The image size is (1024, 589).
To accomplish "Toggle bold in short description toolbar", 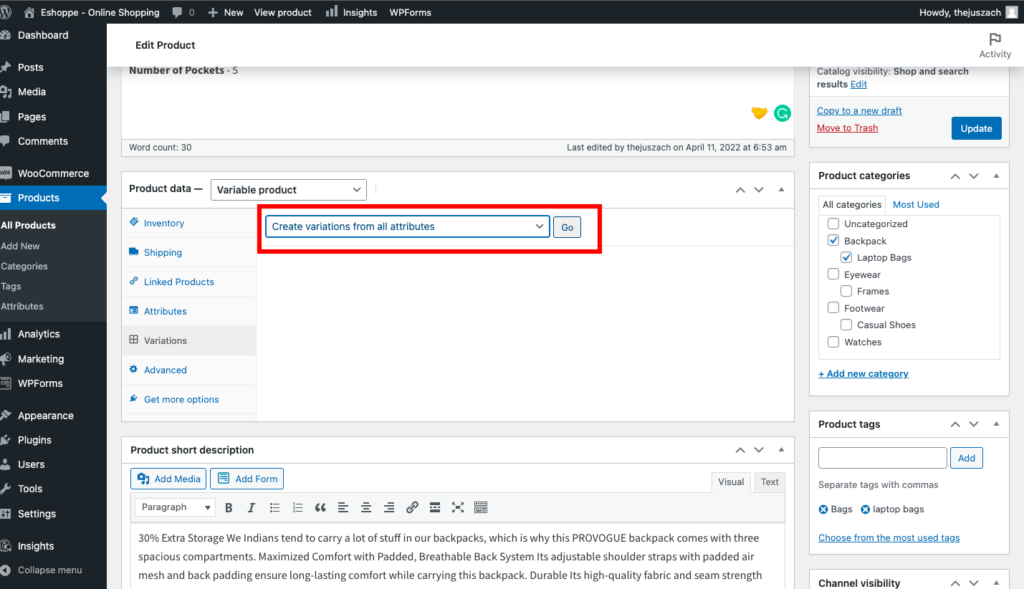I will coord(229,507).
